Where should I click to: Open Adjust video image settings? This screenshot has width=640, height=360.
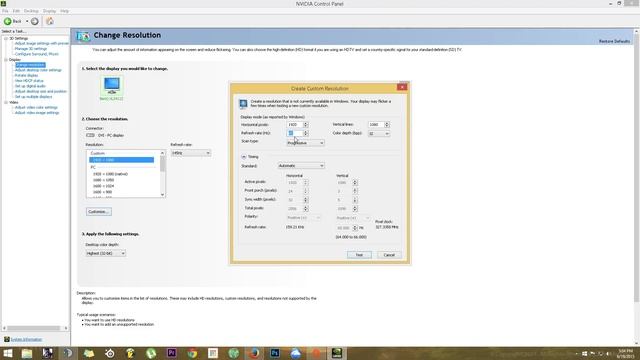[37, 113]
